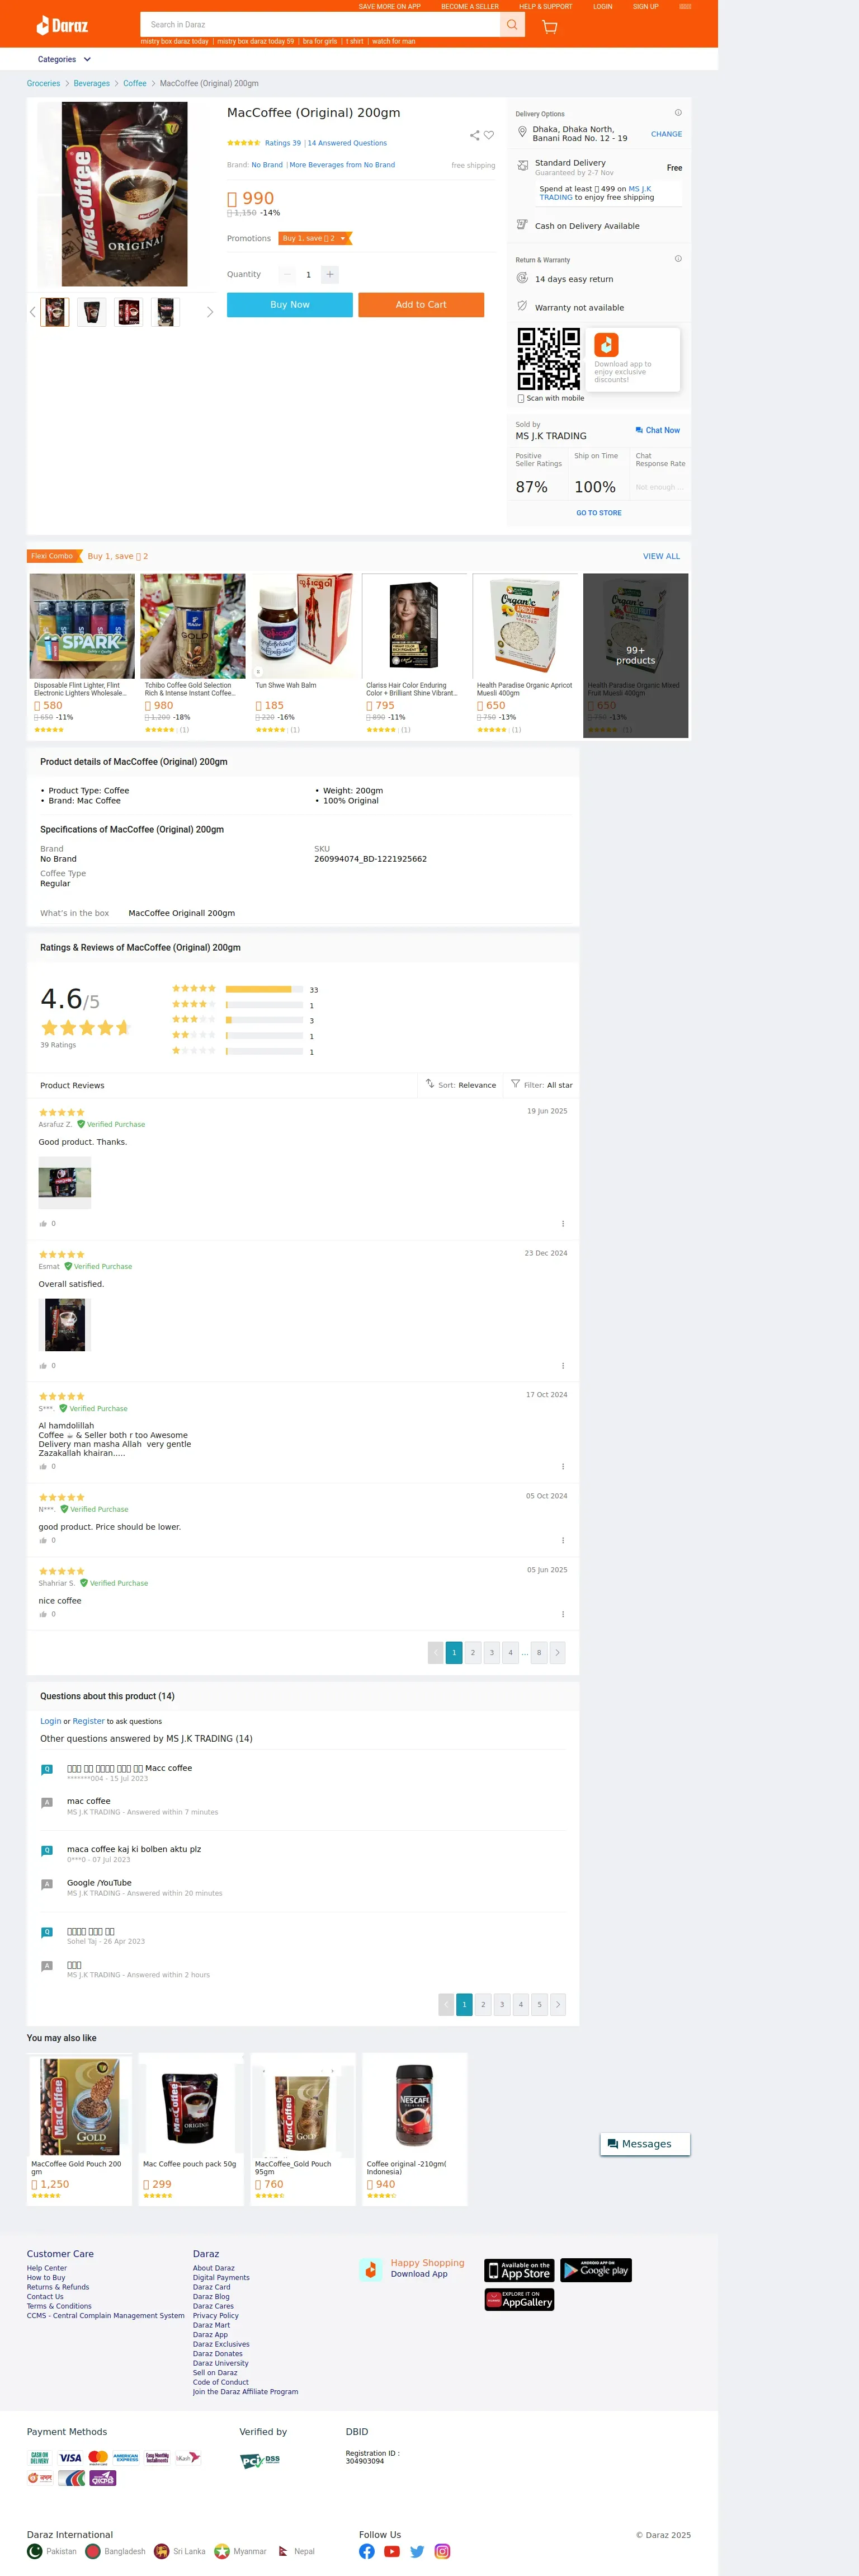Click the Buy Now button
This screenshot has width=859, height=2576.
coord(290,304)
